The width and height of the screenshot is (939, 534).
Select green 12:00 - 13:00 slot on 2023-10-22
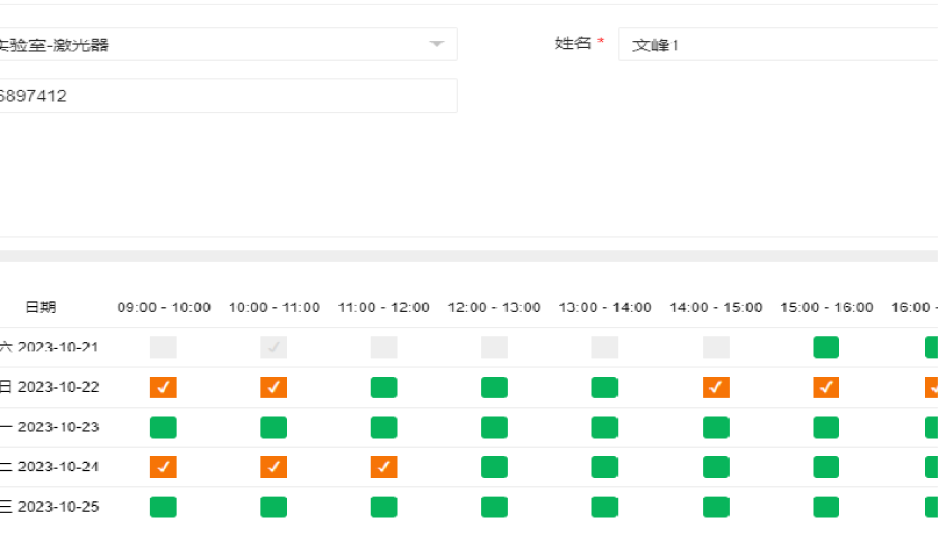pyautogui.click(x=494, y=387)
